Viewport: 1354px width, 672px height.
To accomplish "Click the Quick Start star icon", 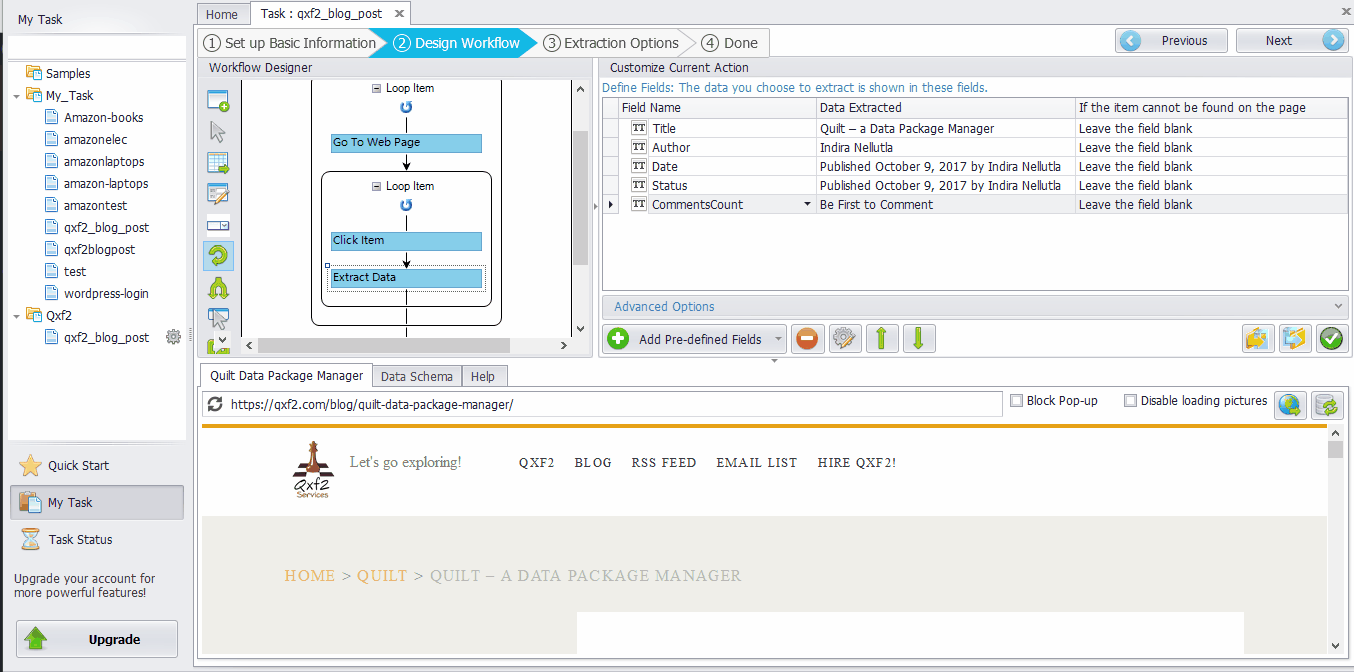I will [31, 465].
